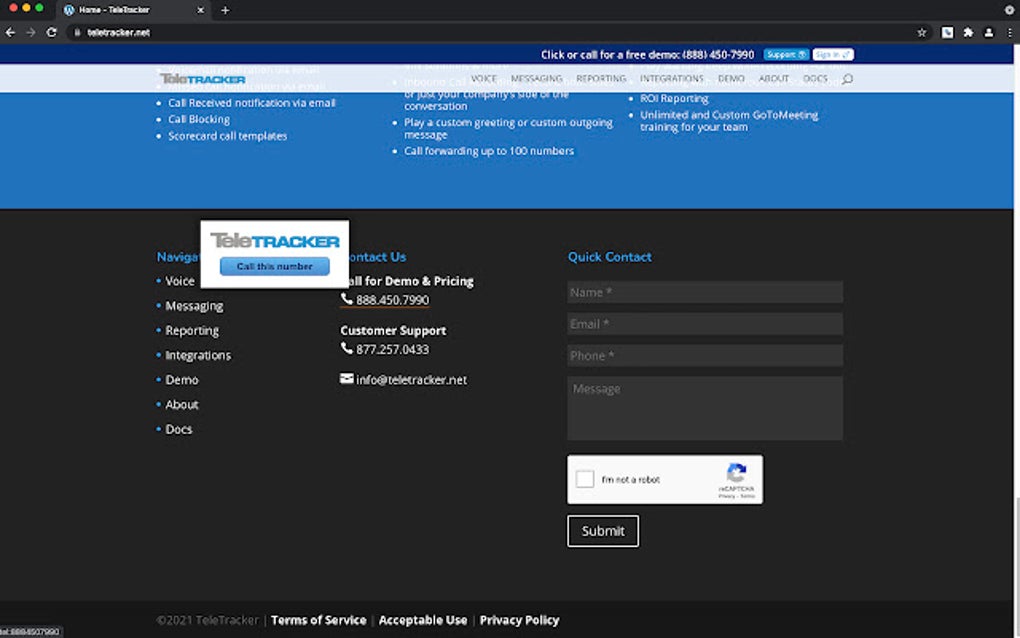
Task: Click header demo phone (888) 450-7990
Action: click(718, 55)
